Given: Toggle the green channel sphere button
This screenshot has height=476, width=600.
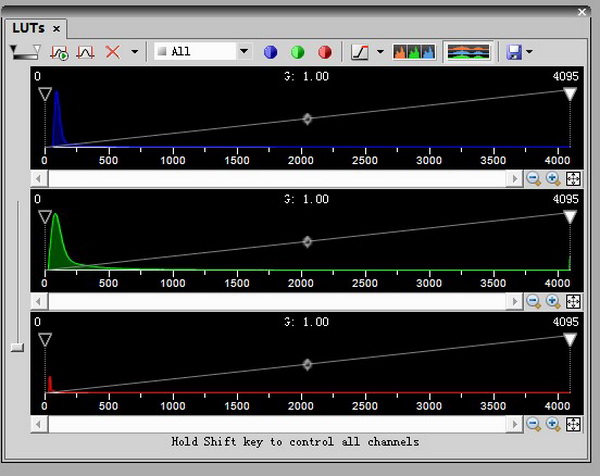Looking at the screenshot, I should click(x=297, y=52).
